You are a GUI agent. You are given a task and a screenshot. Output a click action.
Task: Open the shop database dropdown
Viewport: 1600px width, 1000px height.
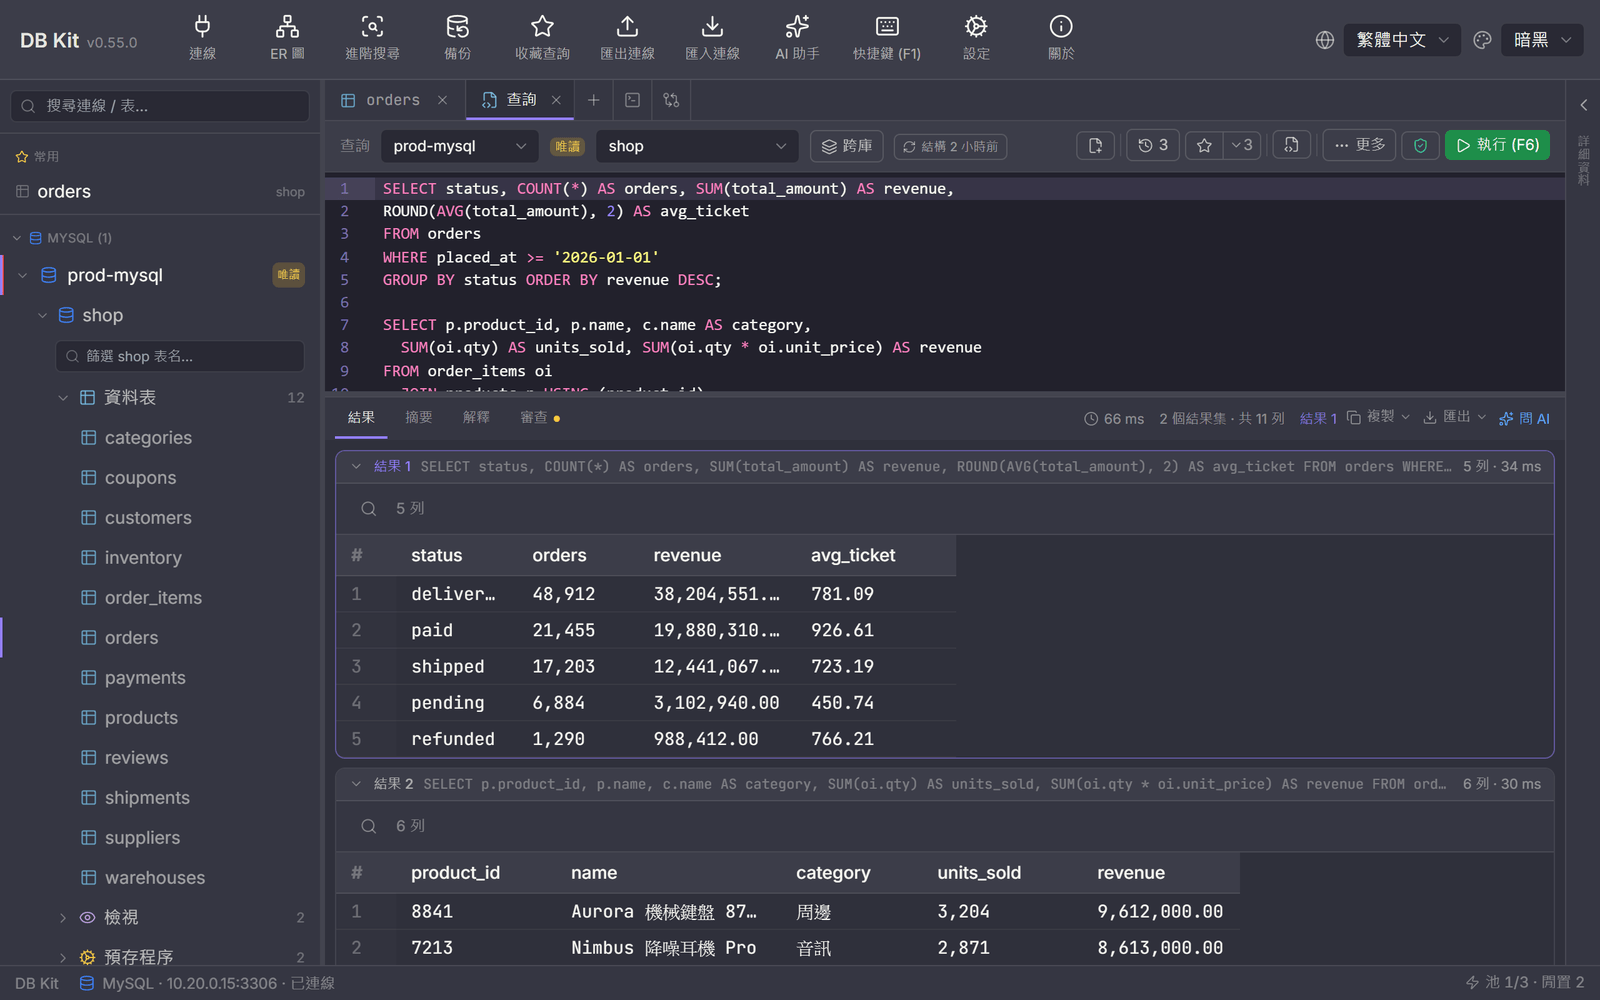697,146
